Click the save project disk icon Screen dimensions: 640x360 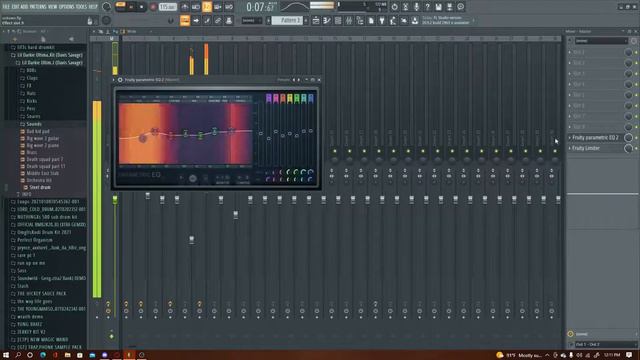click(438, 7)
